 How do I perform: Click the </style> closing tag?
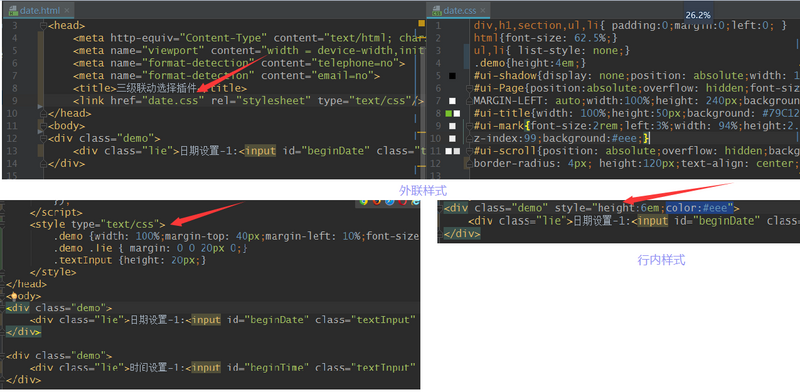[x=53, y=272]
